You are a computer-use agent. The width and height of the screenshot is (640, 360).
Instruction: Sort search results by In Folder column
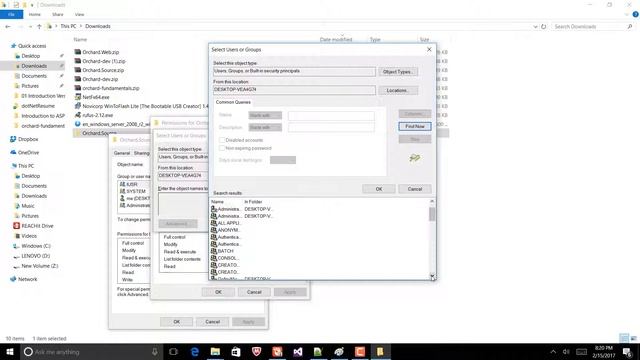tap(253, 202)
